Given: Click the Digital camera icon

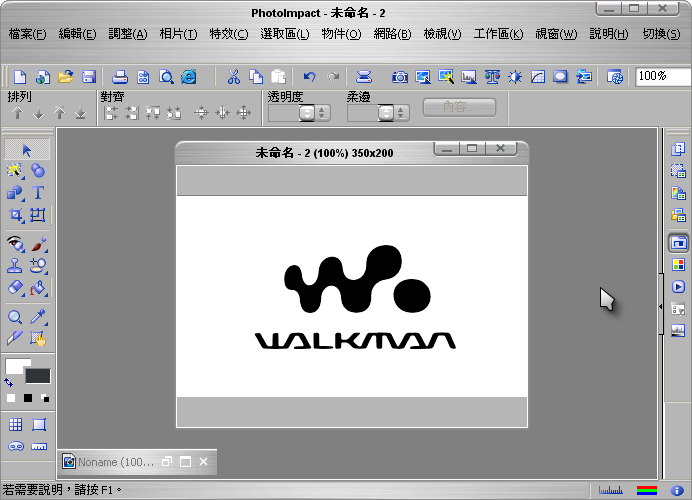Looking at the screenshot, I should point(400,77).
